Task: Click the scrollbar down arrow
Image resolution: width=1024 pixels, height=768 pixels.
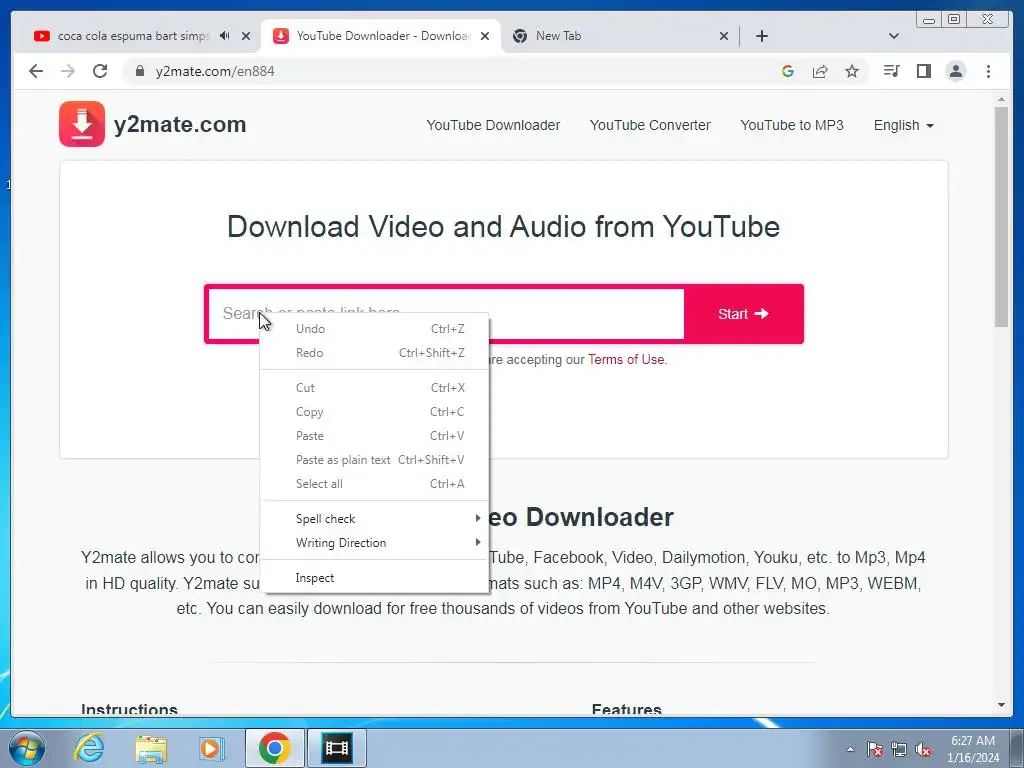Action: 1001,705
